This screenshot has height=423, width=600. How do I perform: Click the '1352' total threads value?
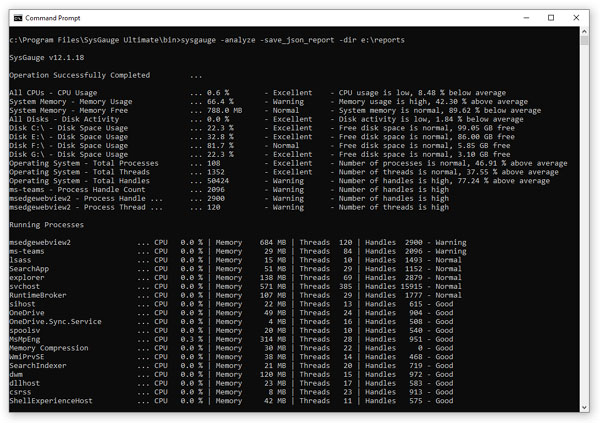tap(215, 172)
